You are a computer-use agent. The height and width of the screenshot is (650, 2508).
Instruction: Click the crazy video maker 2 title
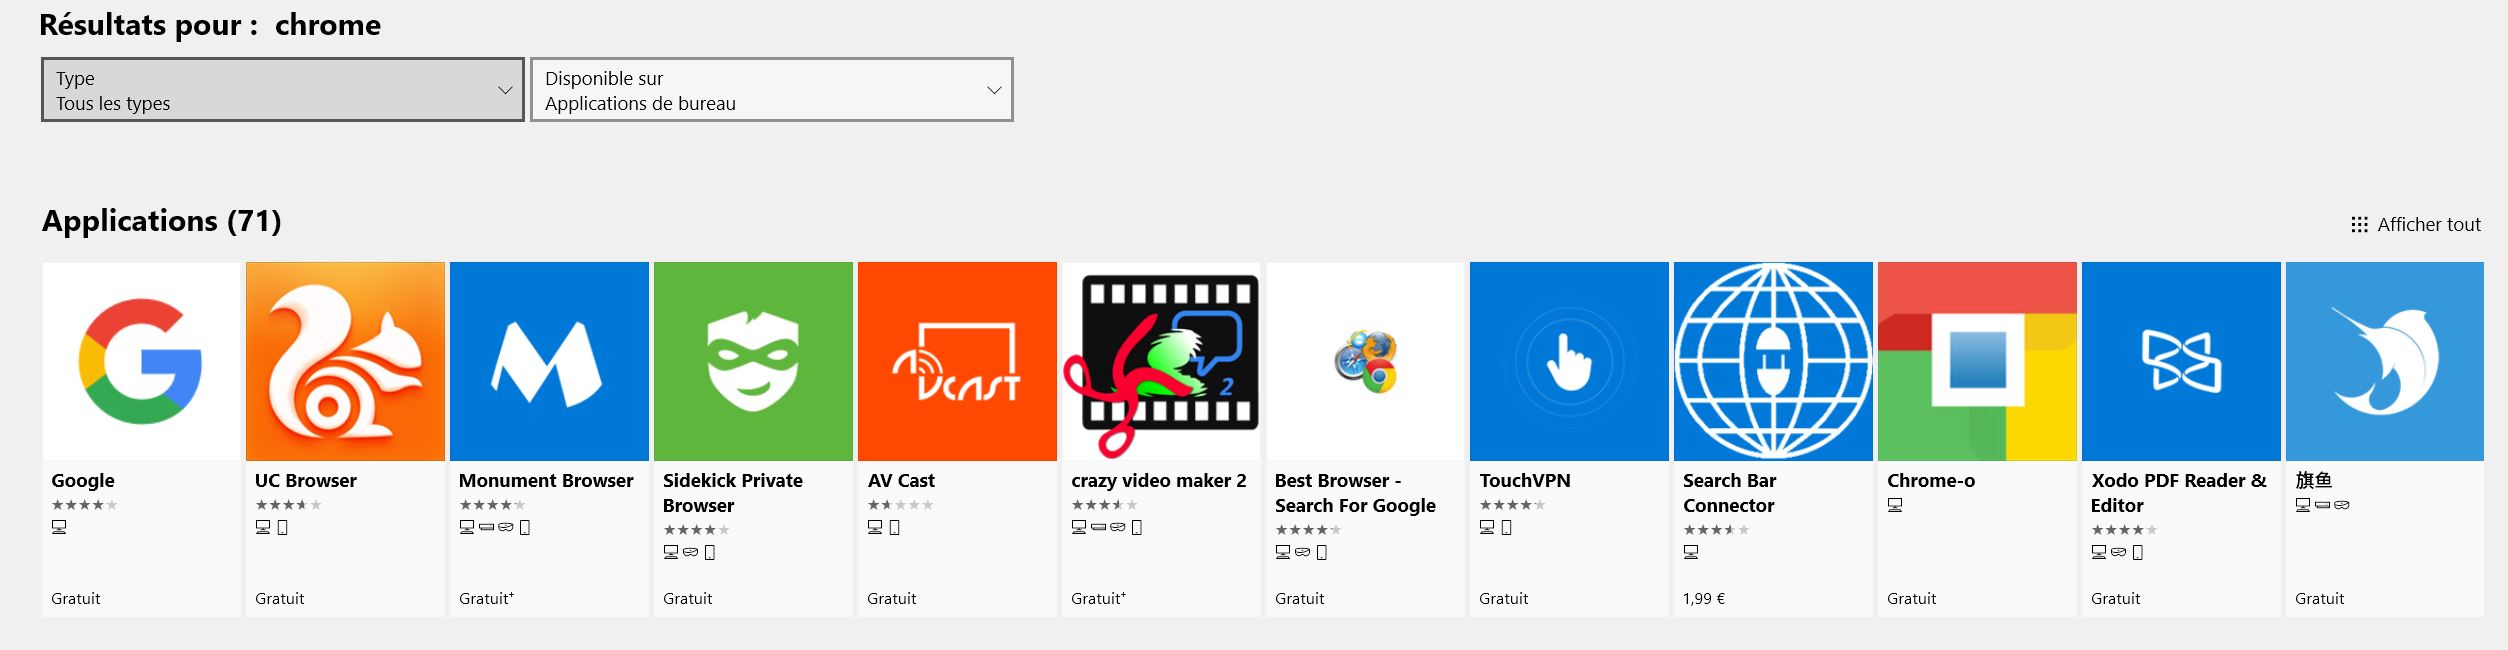(x=1159, y=481)
